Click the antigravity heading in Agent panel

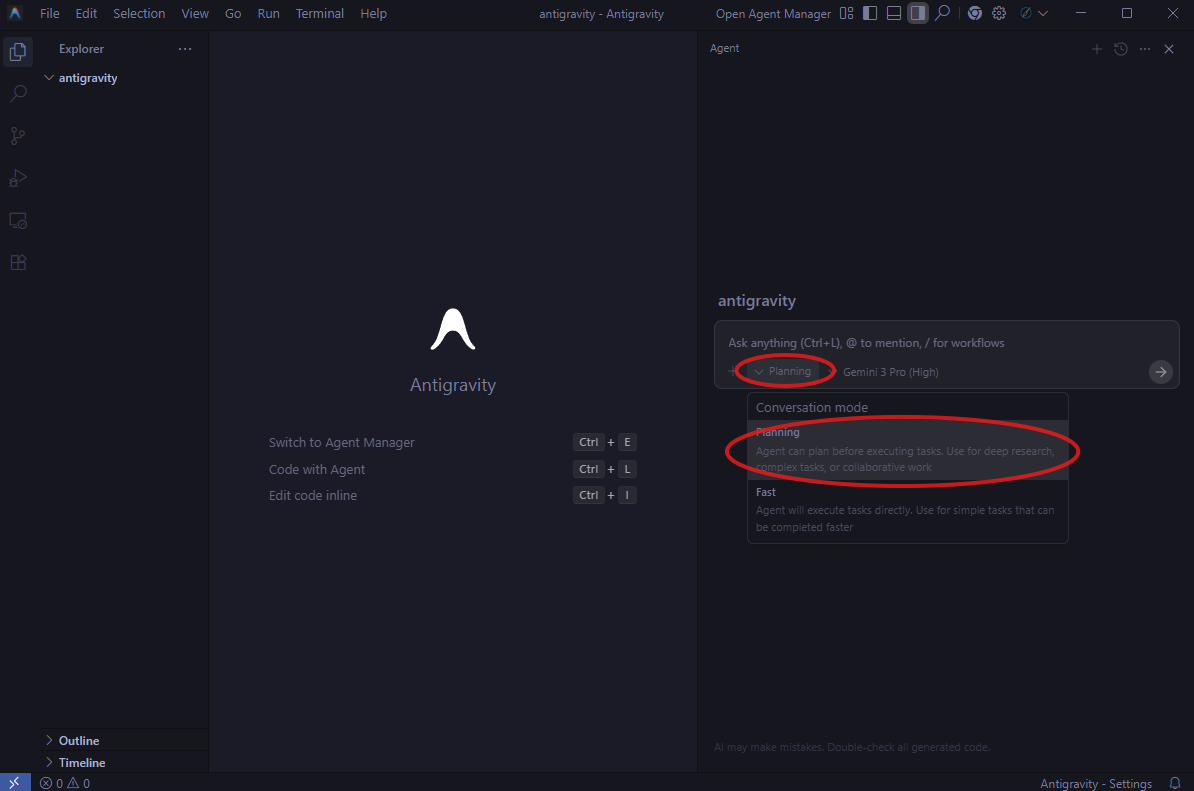[x=756, y=300]
